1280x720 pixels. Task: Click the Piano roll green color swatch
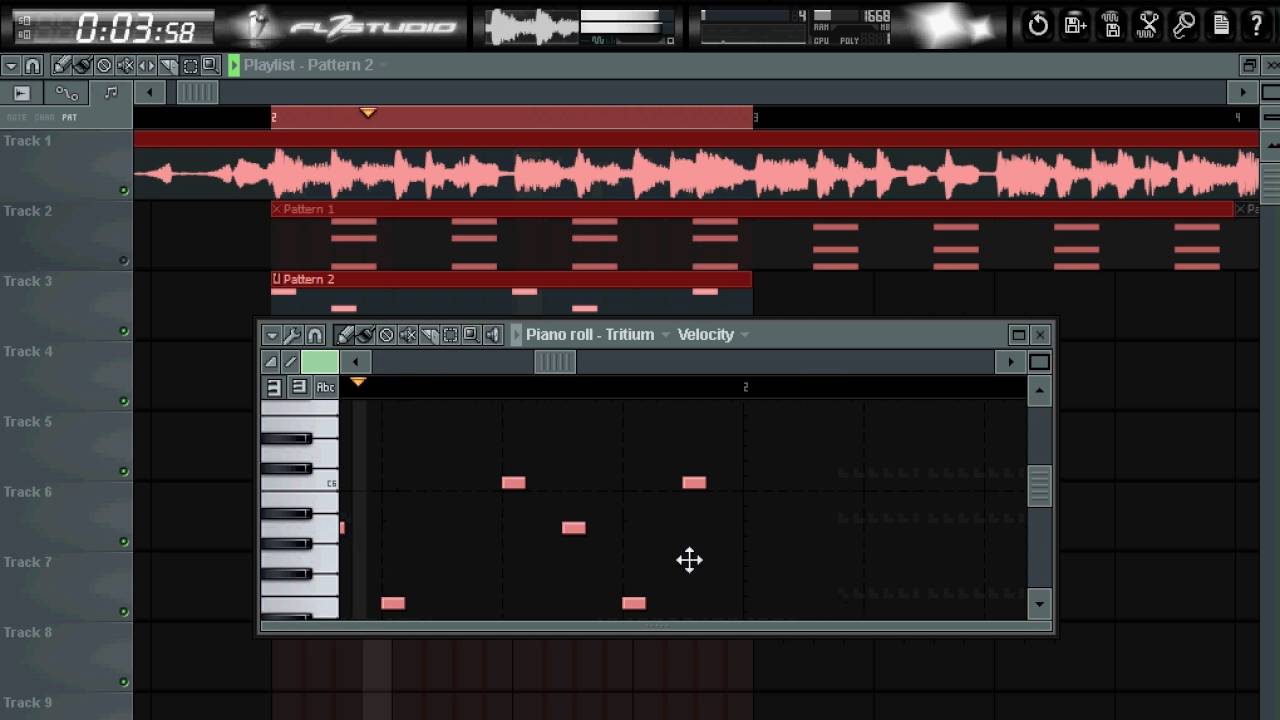tap(320, 362)
